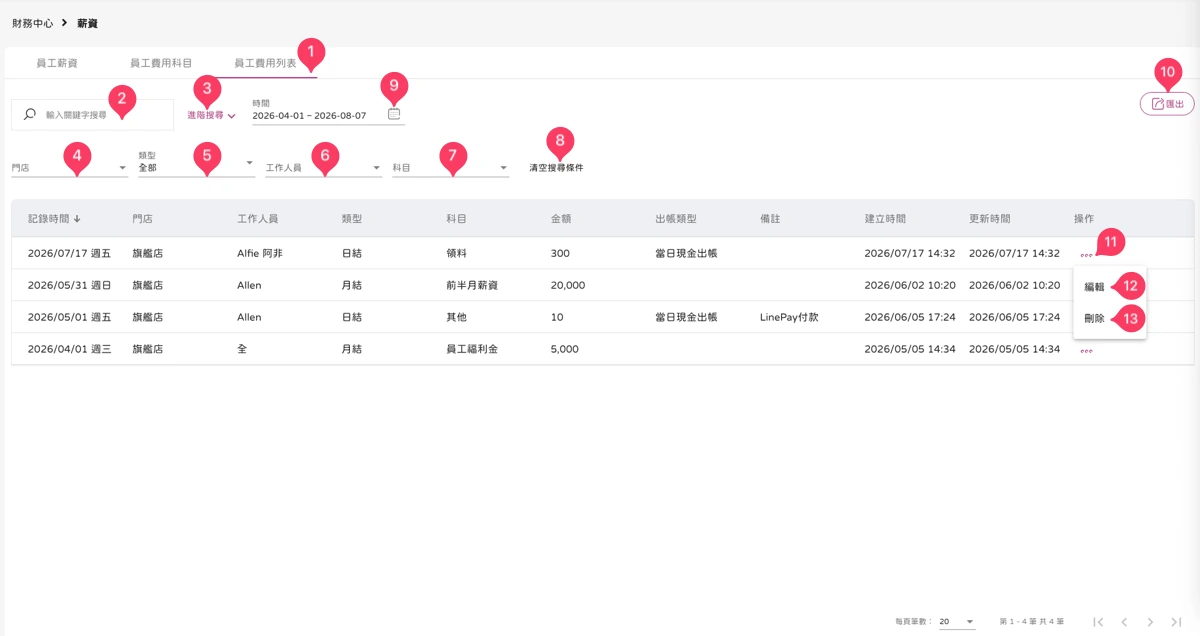Click the 'LinePay付款' remark cell

click(789, 318)
